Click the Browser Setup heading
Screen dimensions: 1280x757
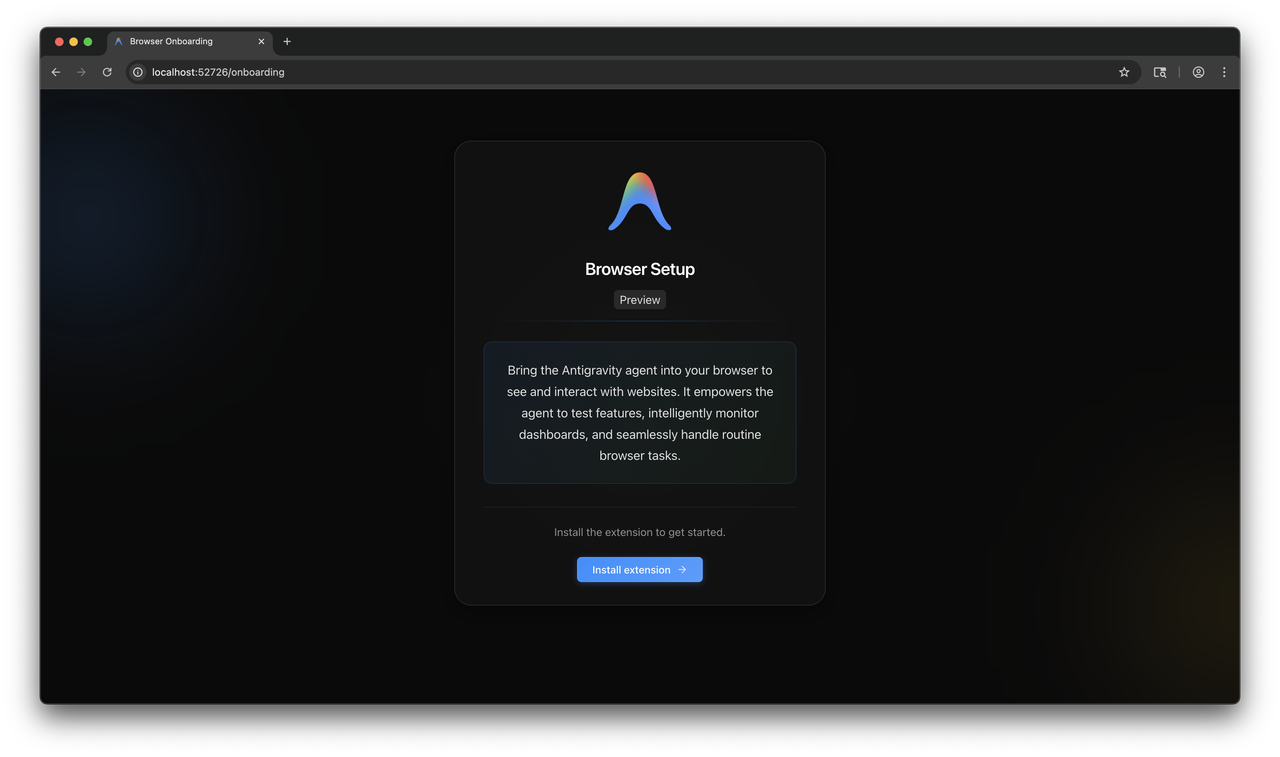click(639, 268)
